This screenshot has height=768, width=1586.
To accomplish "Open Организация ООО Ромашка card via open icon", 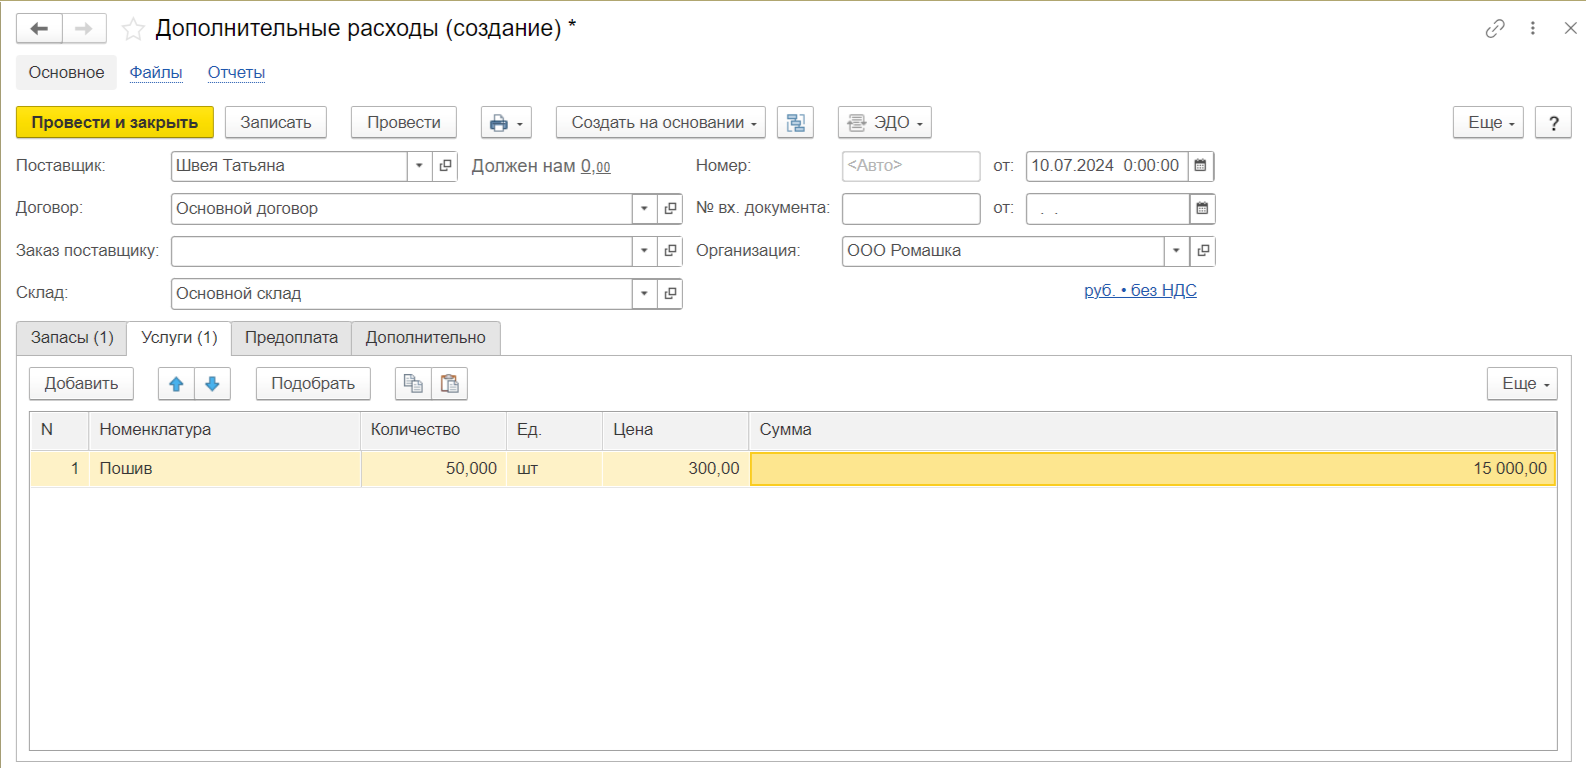I will 1203,251.
